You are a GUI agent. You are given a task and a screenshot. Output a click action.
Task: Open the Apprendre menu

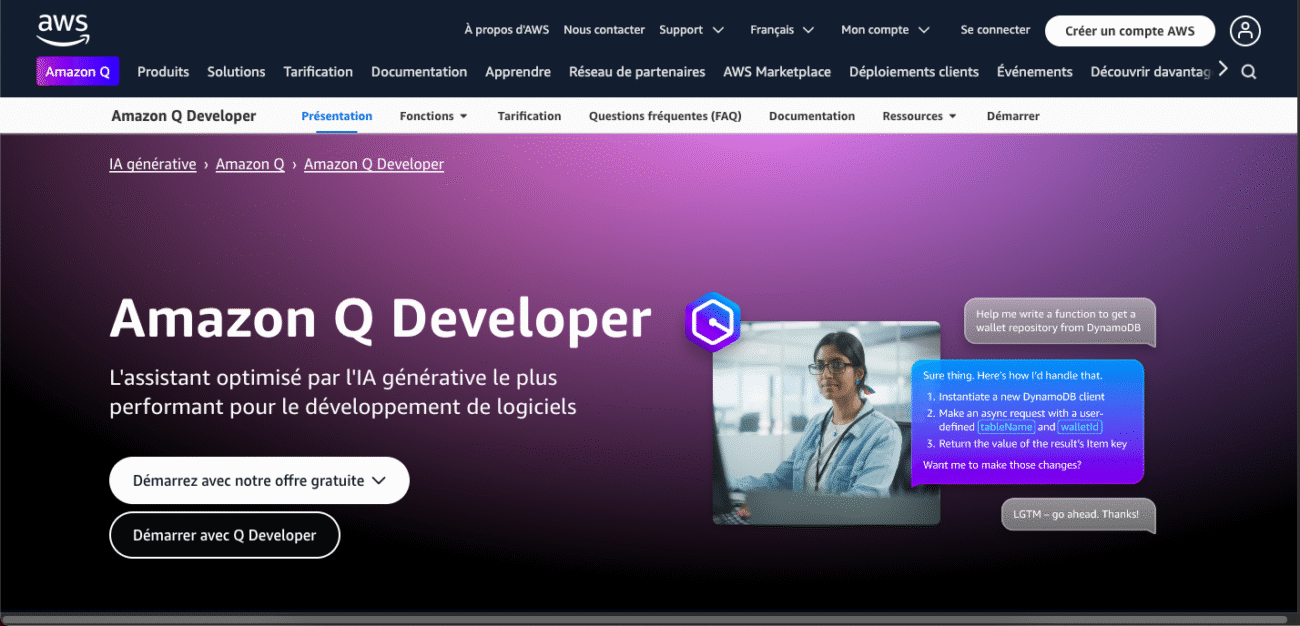pyautogui.click(x=518, y=72)
